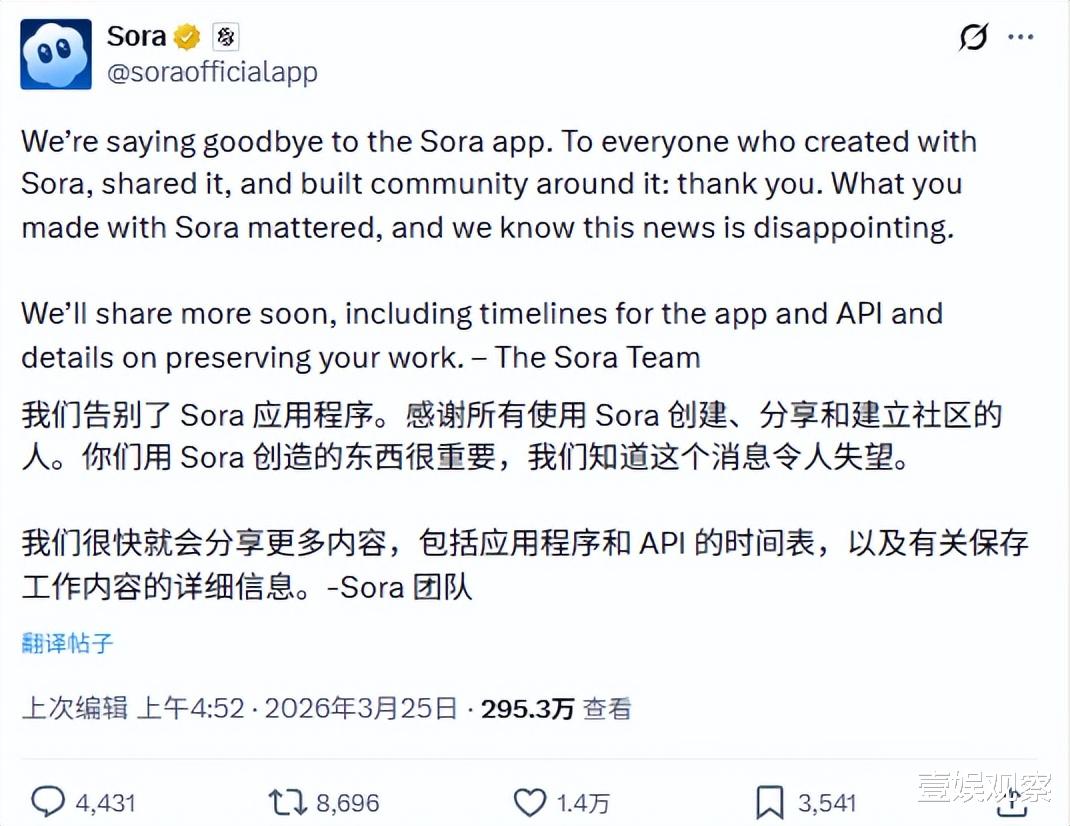Bookmark the post with the bookmark icon

click(x=769, y=802)
